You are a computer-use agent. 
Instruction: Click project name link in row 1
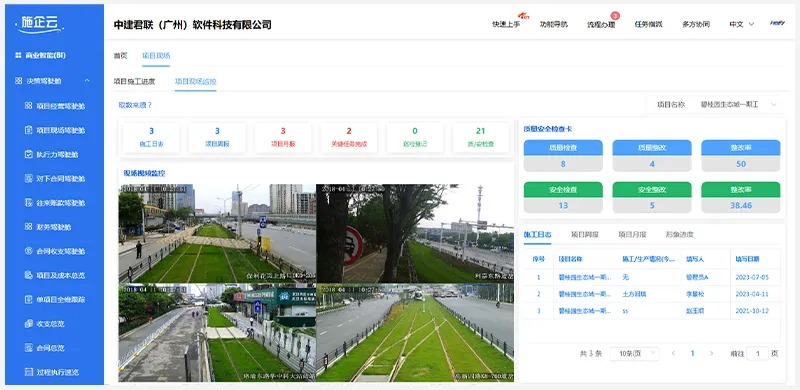(585, 278)
